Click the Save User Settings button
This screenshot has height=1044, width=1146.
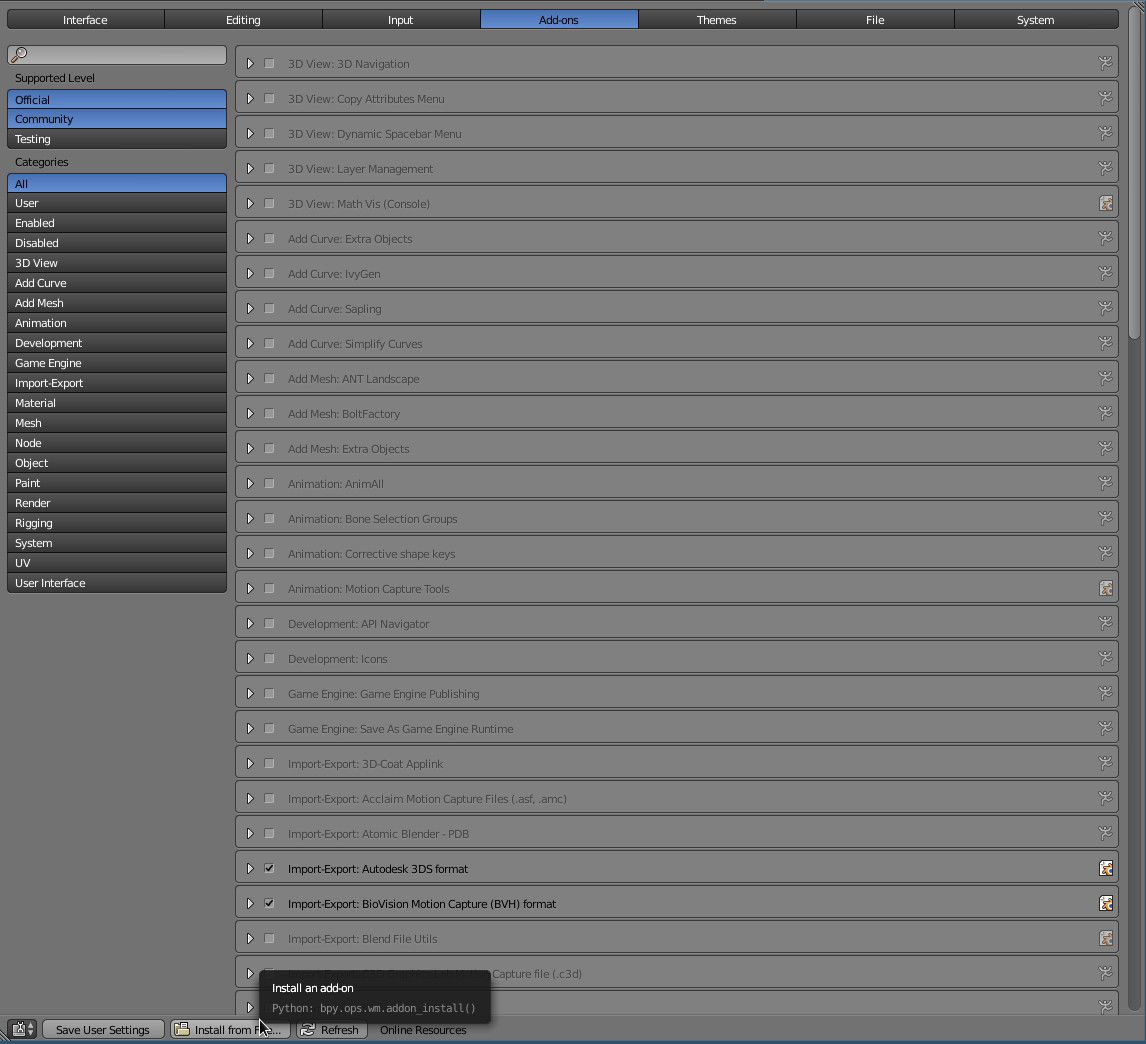(x=103, y=1029)
